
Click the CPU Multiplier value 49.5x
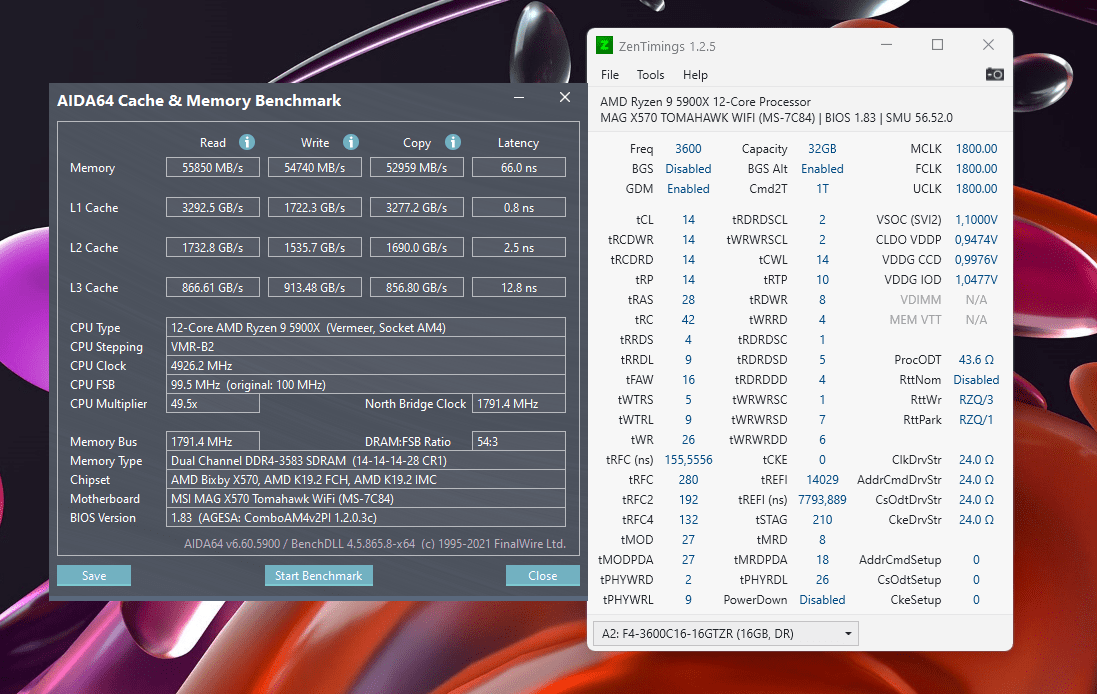tap(213, 404)
